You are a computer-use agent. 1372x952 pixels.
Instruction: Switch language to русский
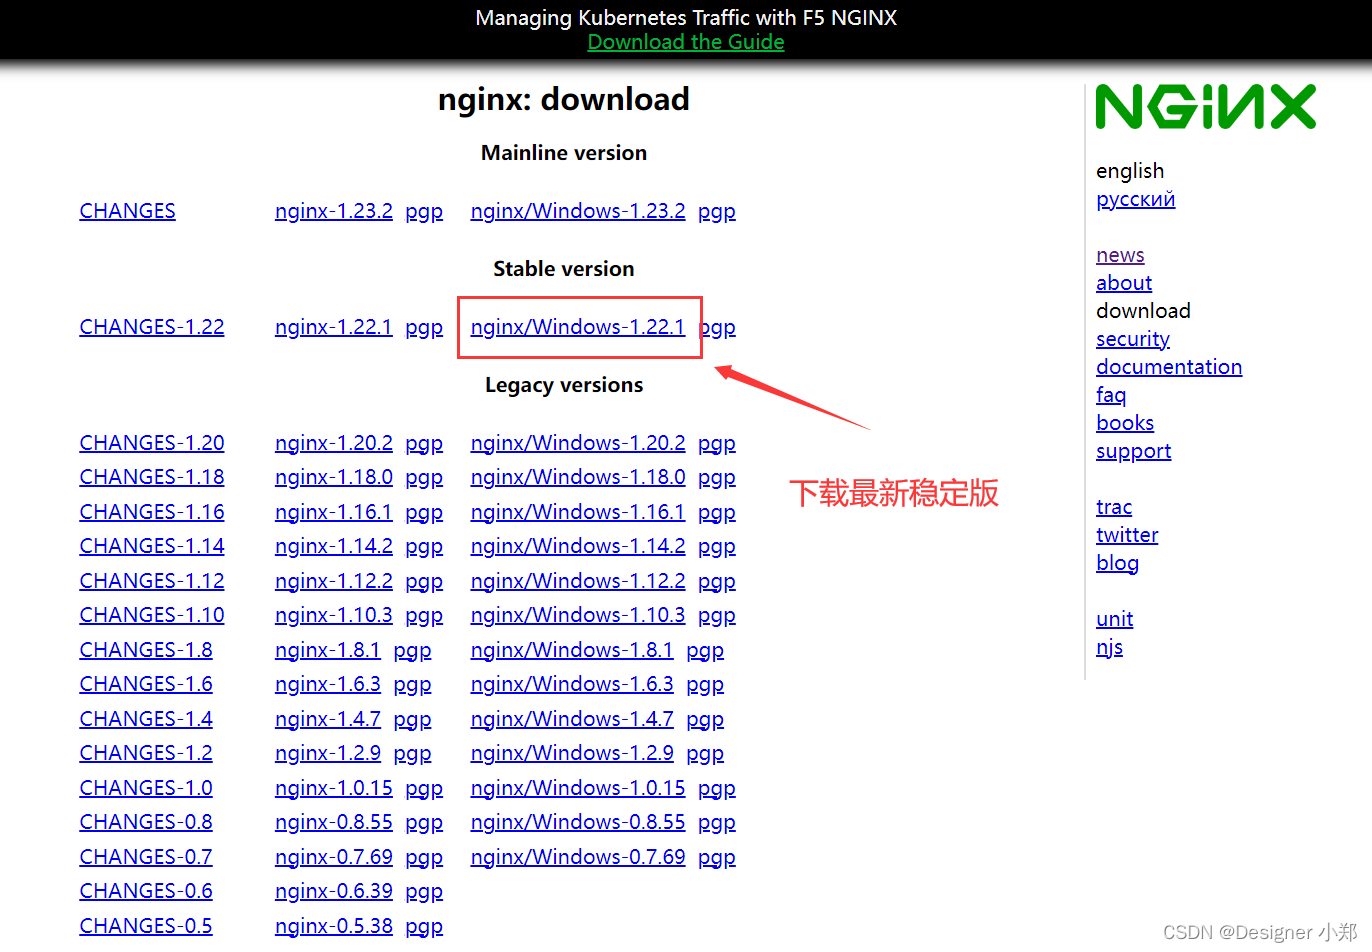1136,199
